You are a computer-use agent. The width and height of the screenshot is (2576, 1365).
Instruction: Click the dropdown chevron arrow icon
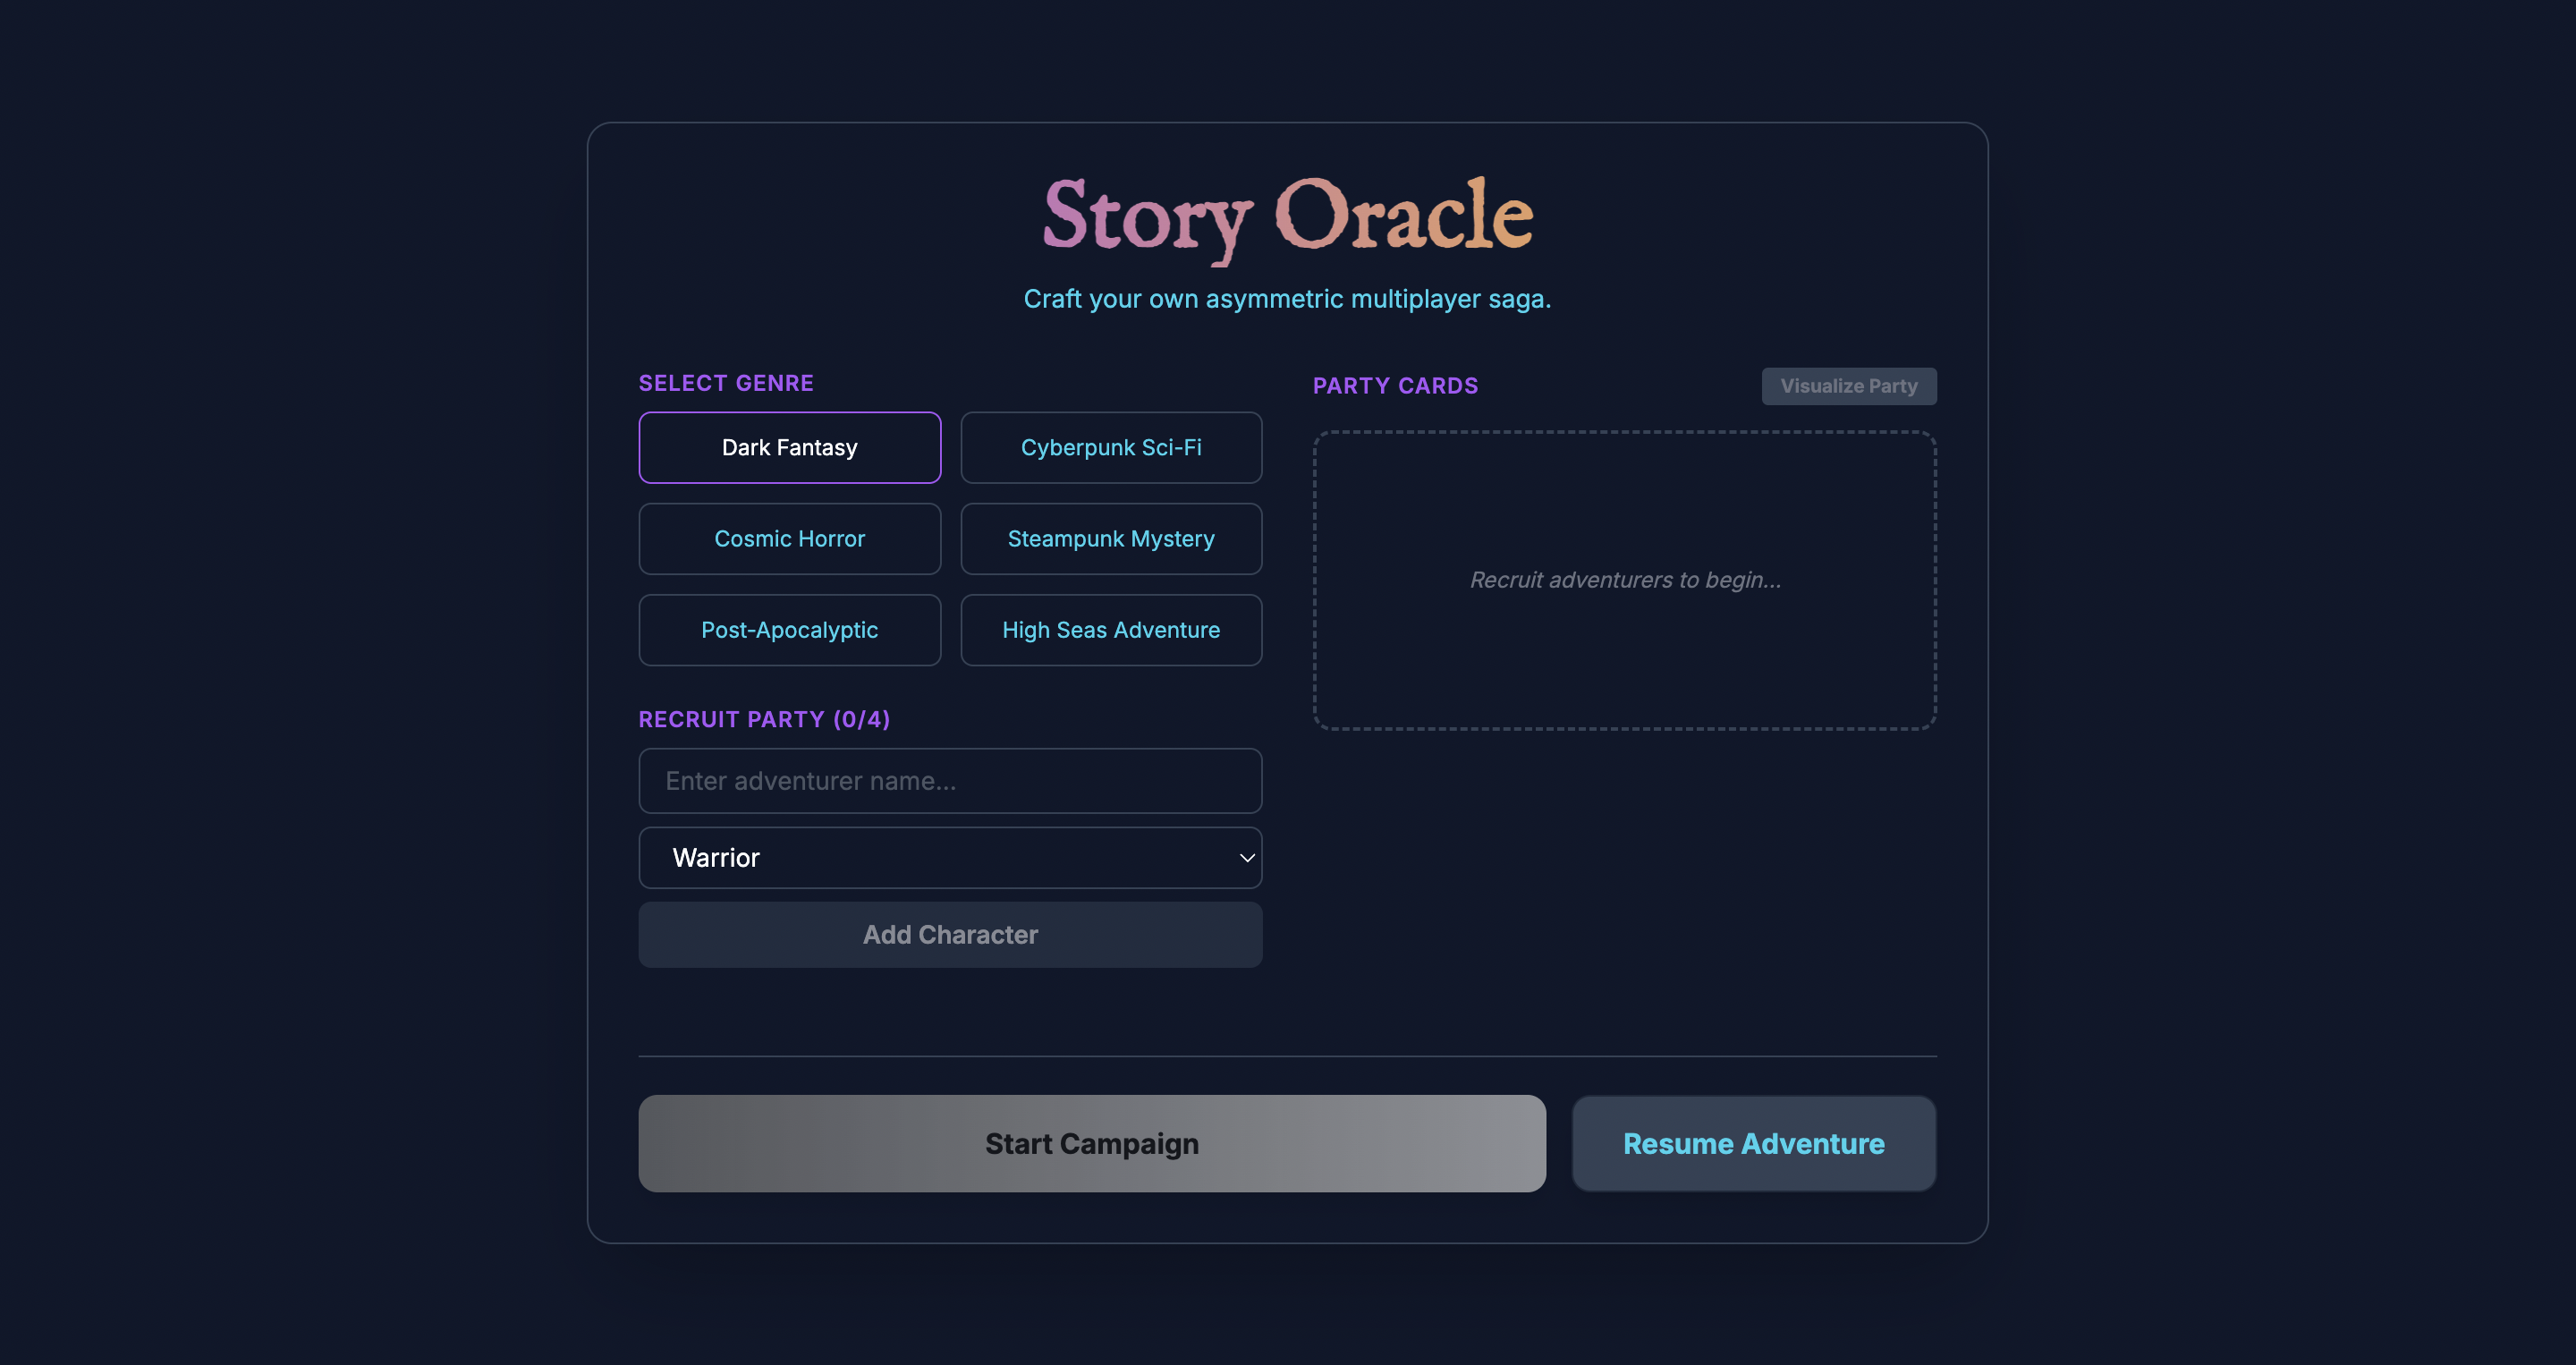(x=1246, y=858)
